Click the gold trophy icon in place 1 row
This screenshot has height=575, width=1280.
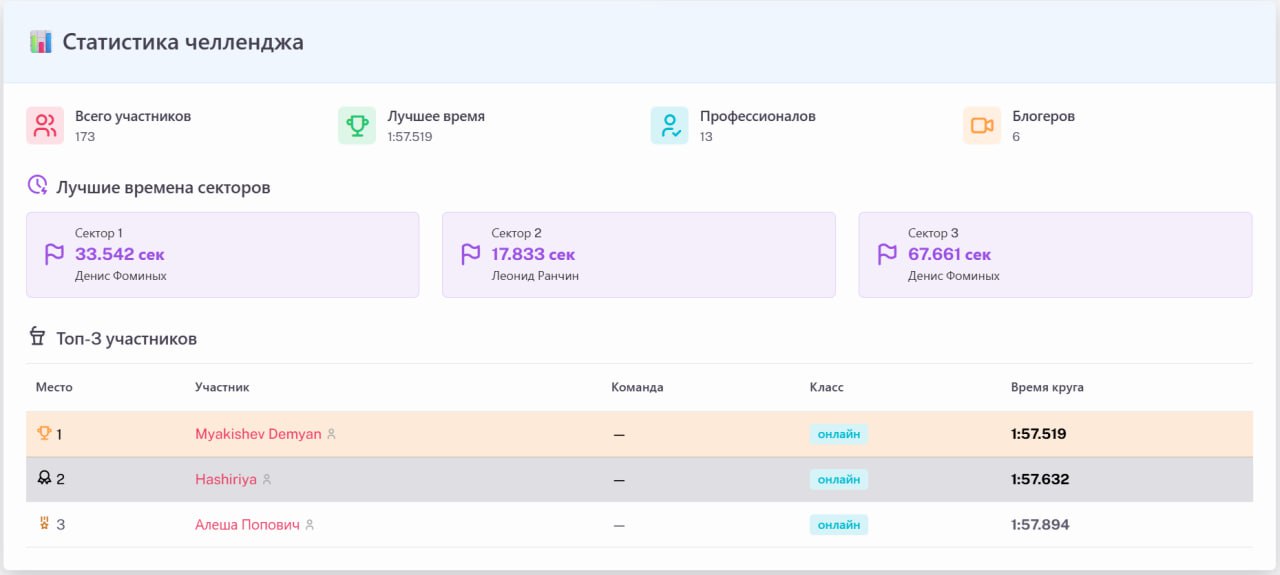[x=44, y=433]
